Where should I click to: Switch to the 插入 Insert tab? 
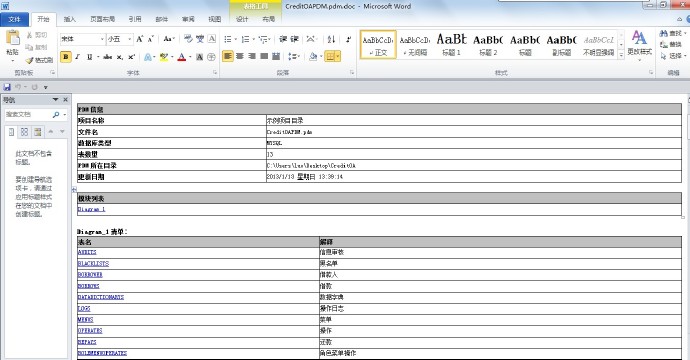tap(70, 19)
